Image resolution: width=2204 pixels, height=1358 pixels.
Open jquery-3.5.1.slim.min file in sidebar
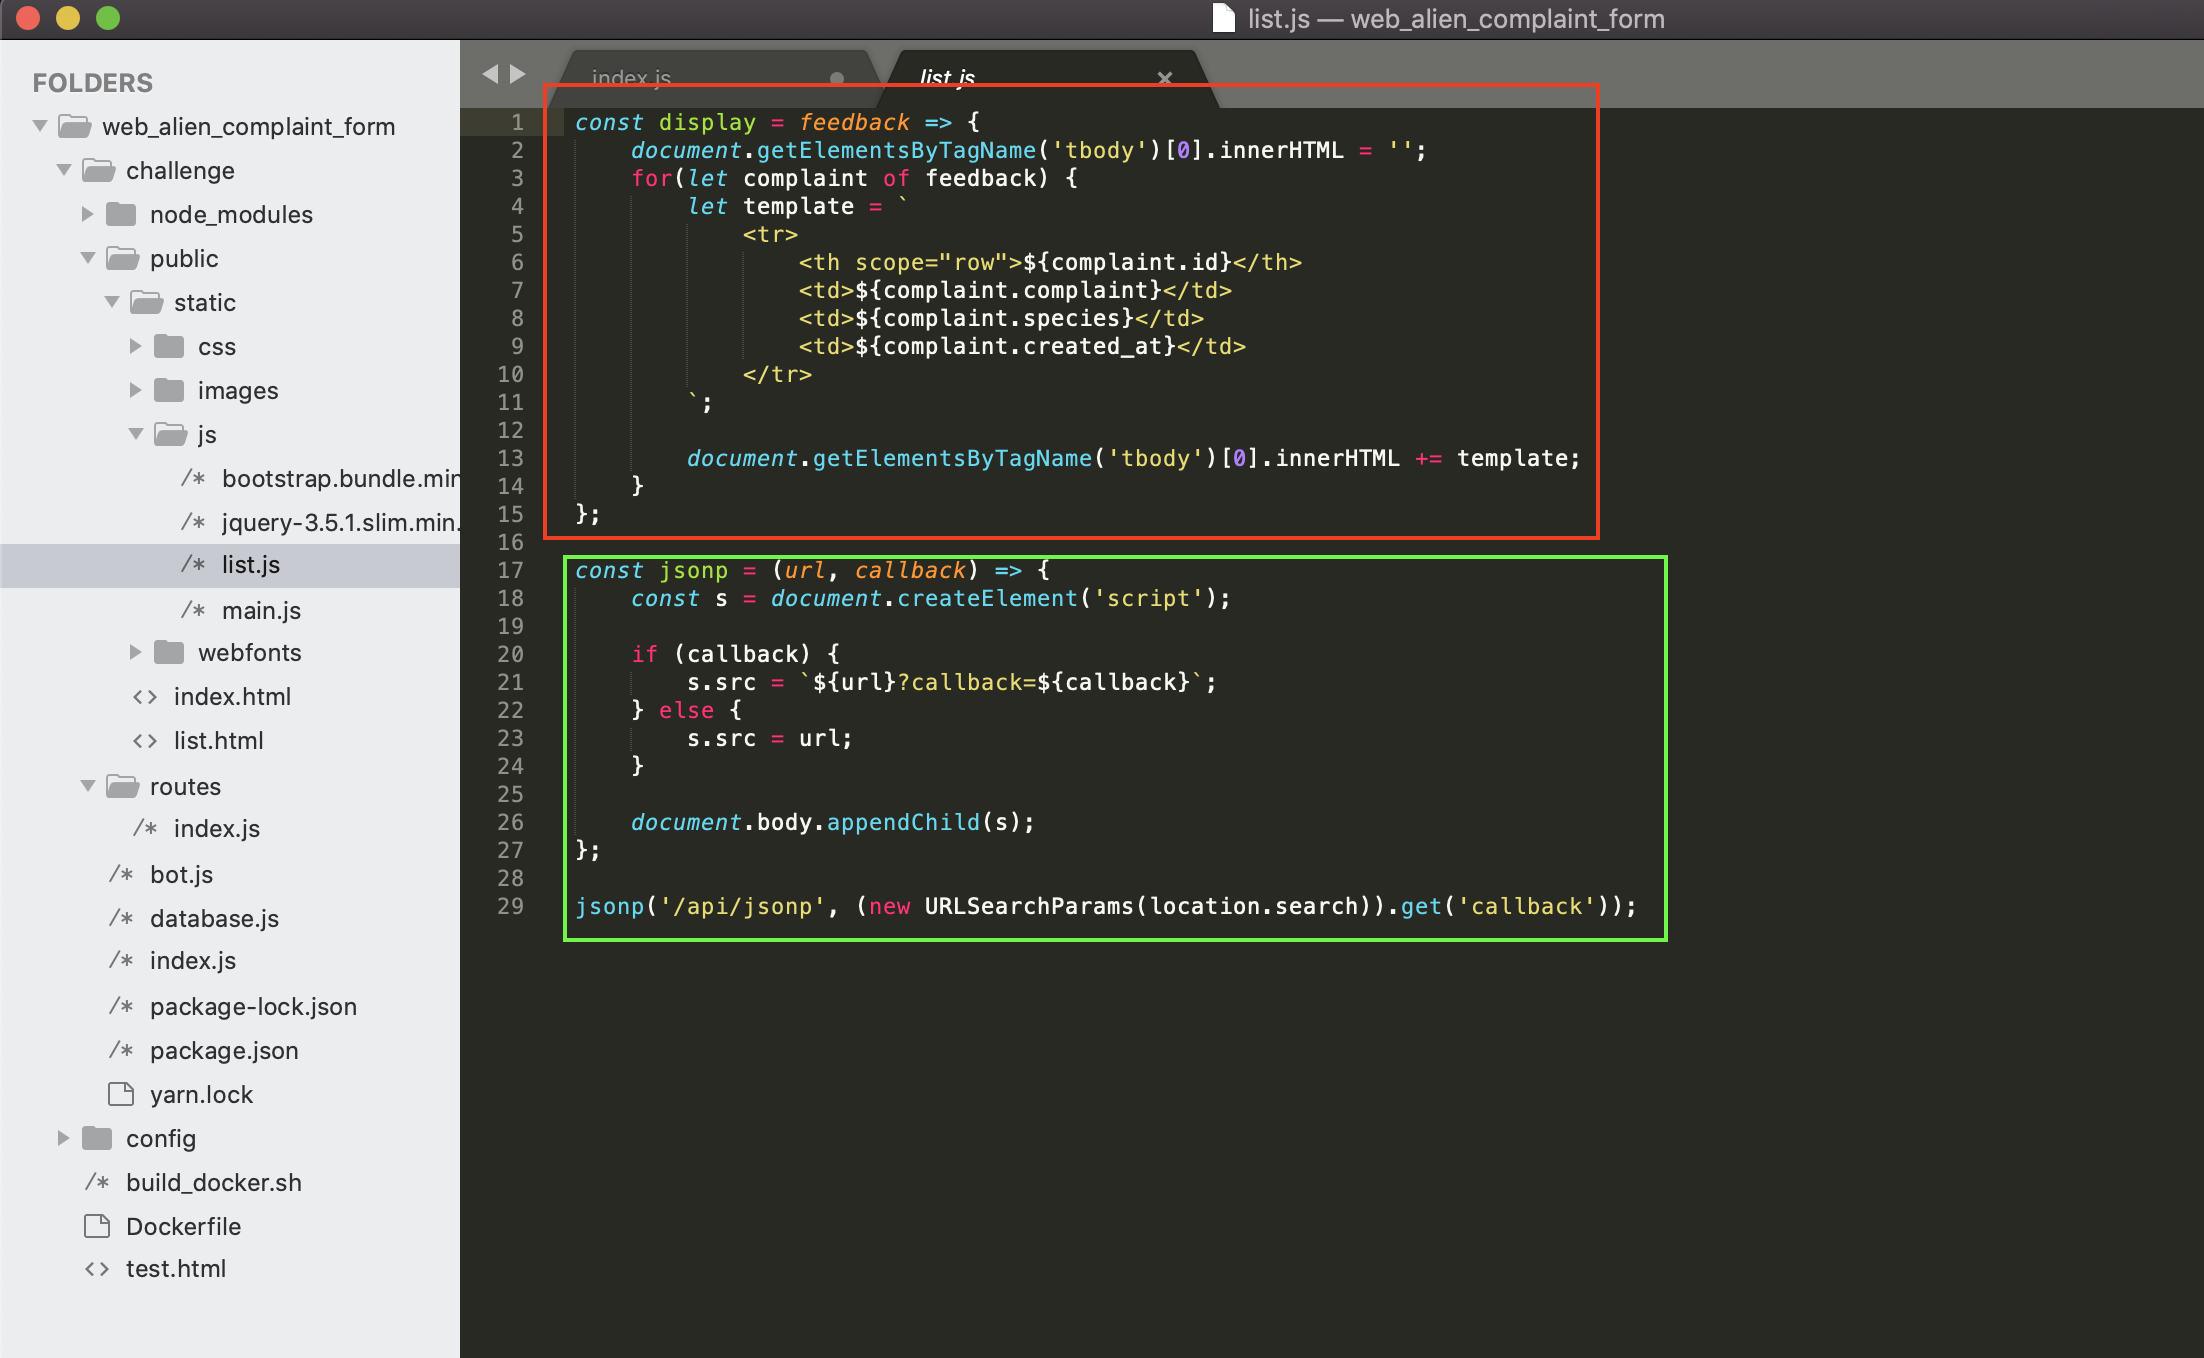[341, 522]
